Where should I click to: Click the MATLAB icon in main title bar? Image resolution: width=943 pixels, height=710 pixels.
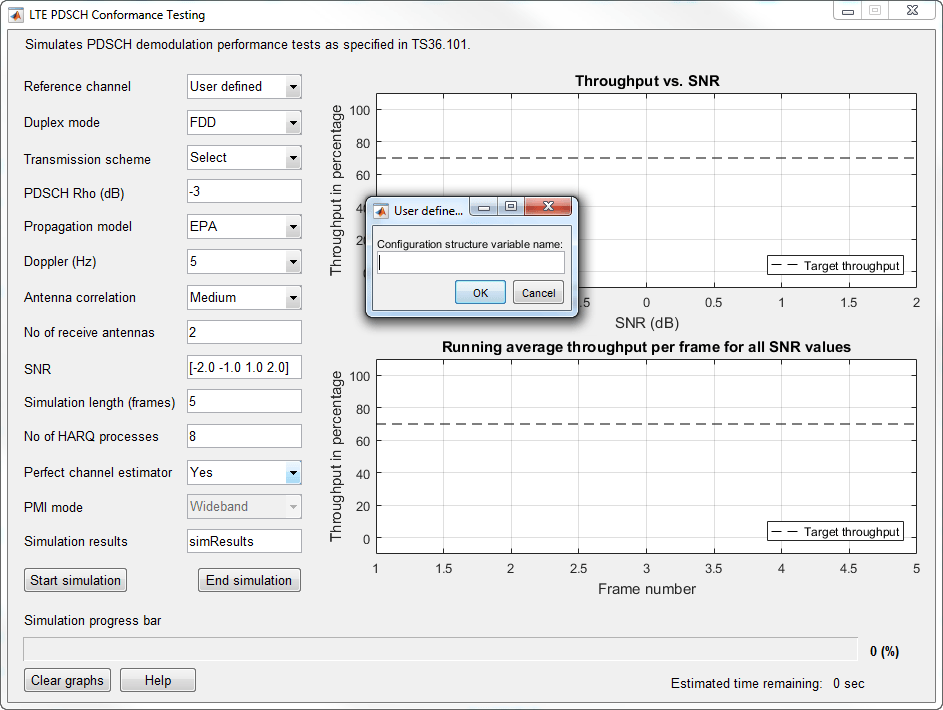(16, 14)
